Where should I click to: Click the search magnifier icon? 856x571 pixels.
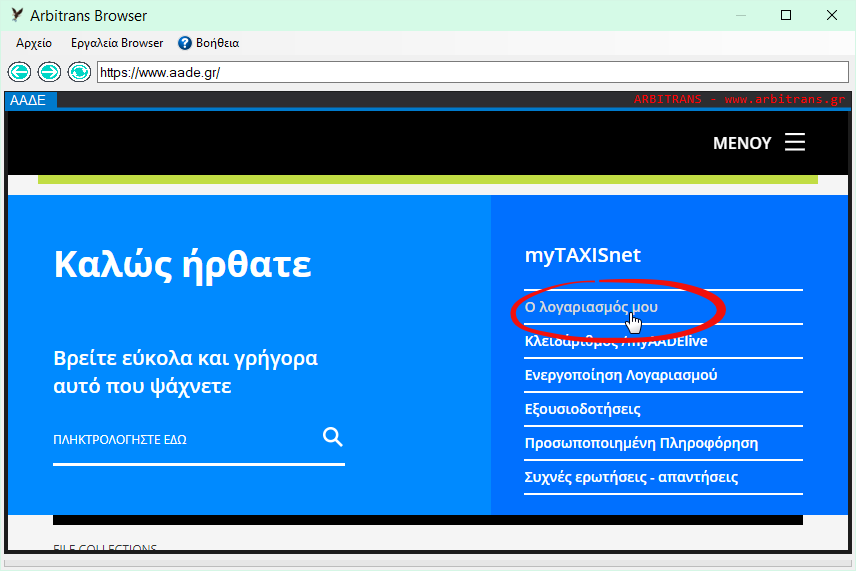[x=332, y=437]
